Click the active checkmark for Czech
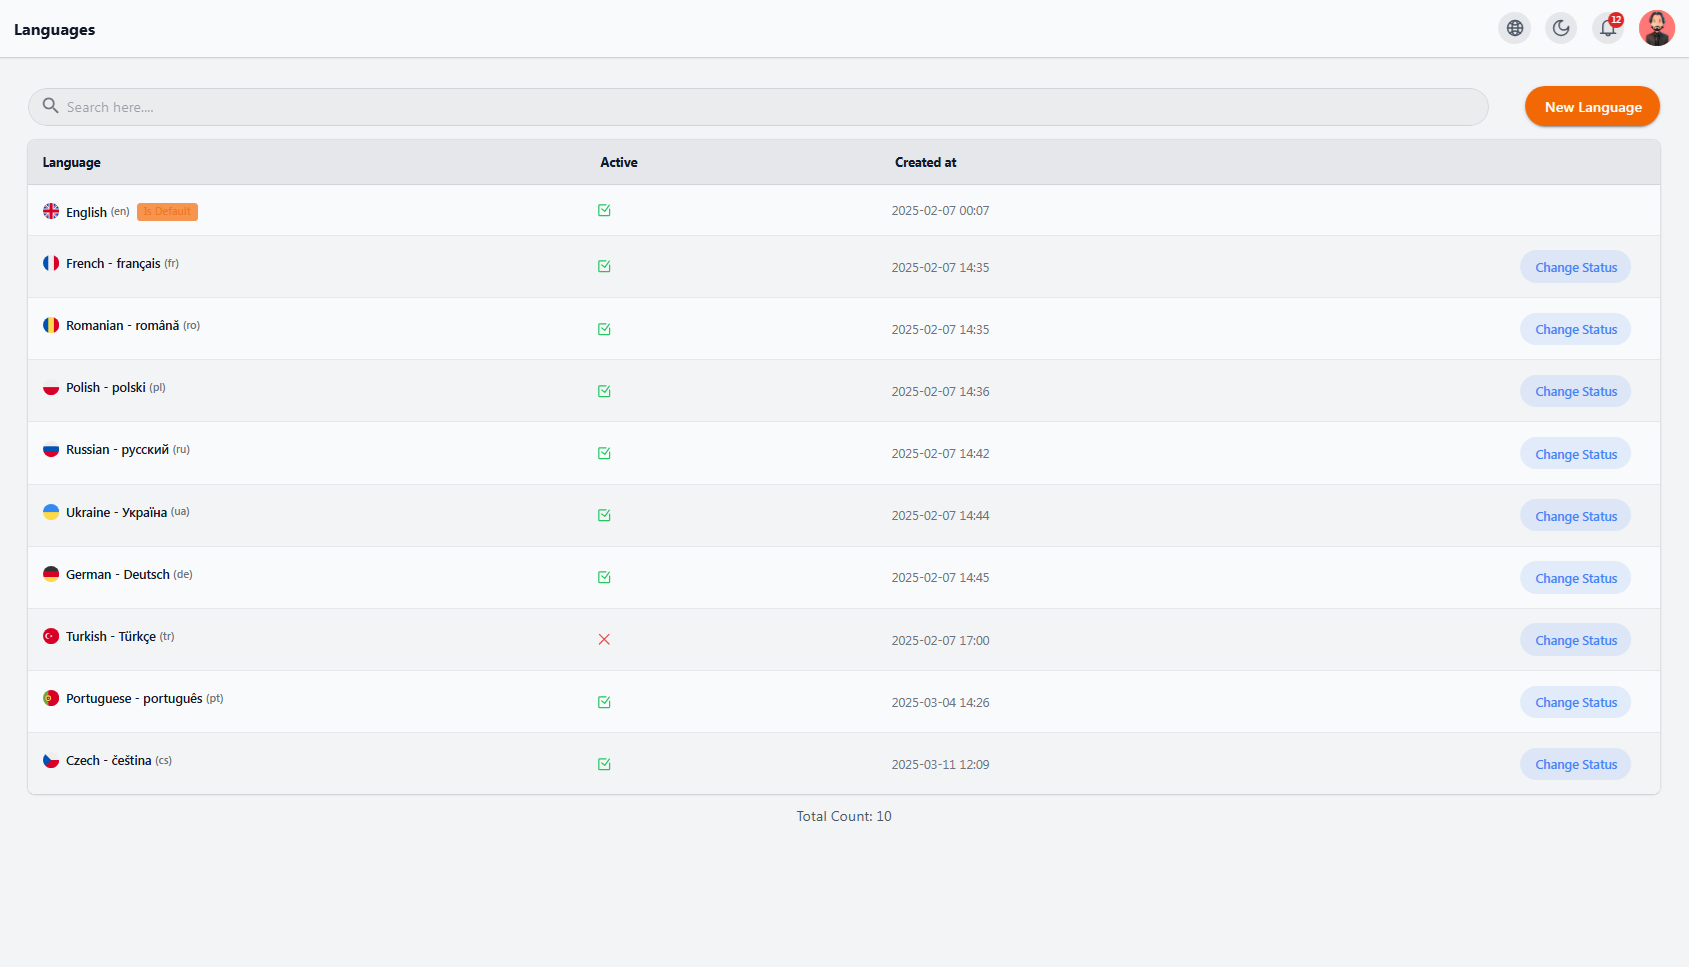Screen dimensions: 1689x967 [x=604, y=764]
